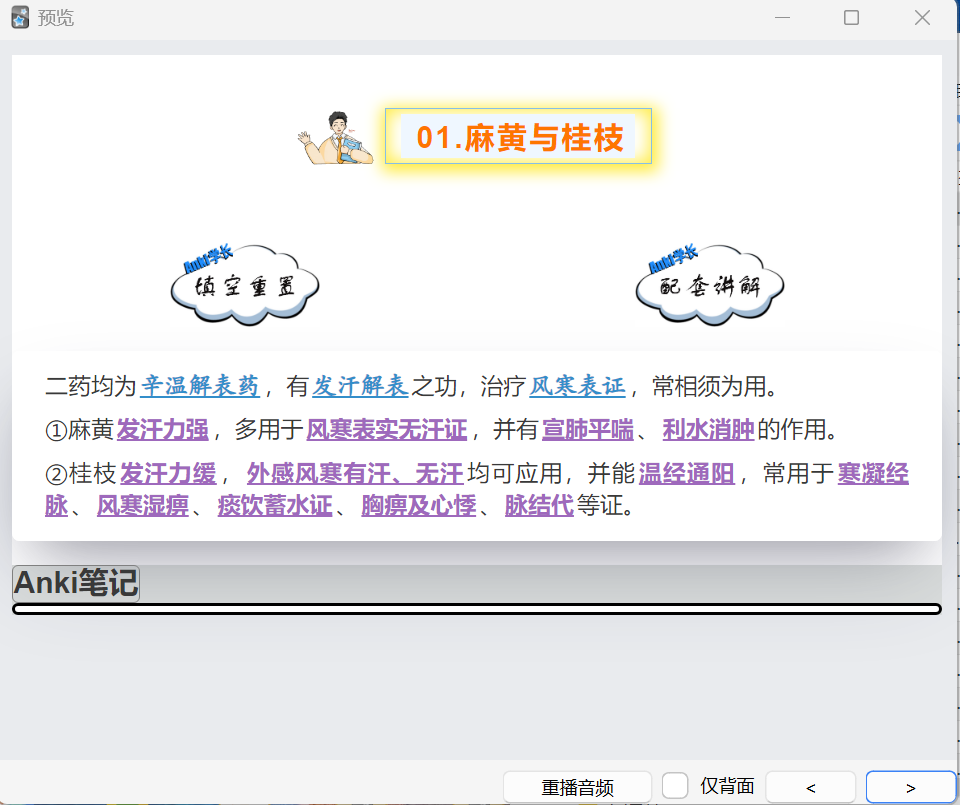Click cloze answer 外感风寒有汗、无汗

click(355, 474)
